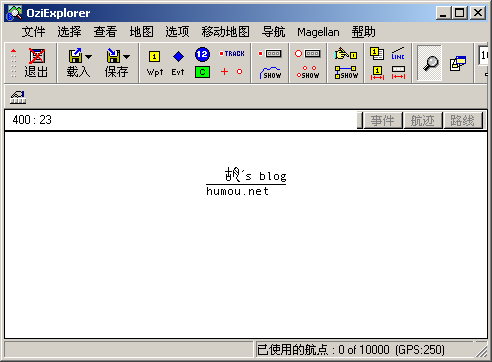Image resolution: width=492 pixels, height=362 pixels.
Task: Click the 路线 button
Action: 463,120
